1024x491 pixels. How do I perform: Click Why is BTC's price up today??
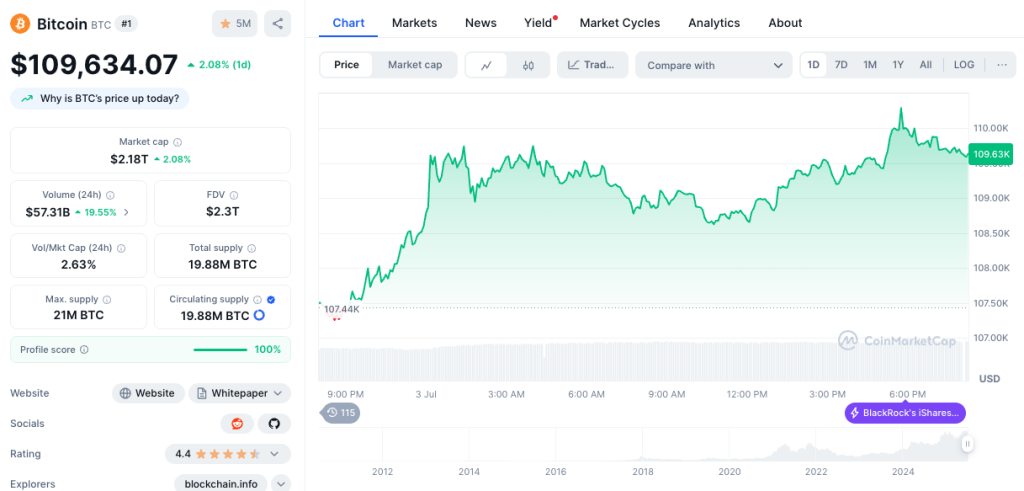(x=100, y=99)
